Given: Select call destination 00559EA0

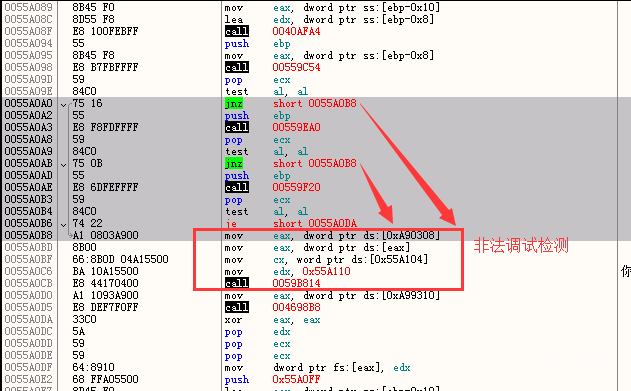Looking at the screenshot, I should coord(296,127).
